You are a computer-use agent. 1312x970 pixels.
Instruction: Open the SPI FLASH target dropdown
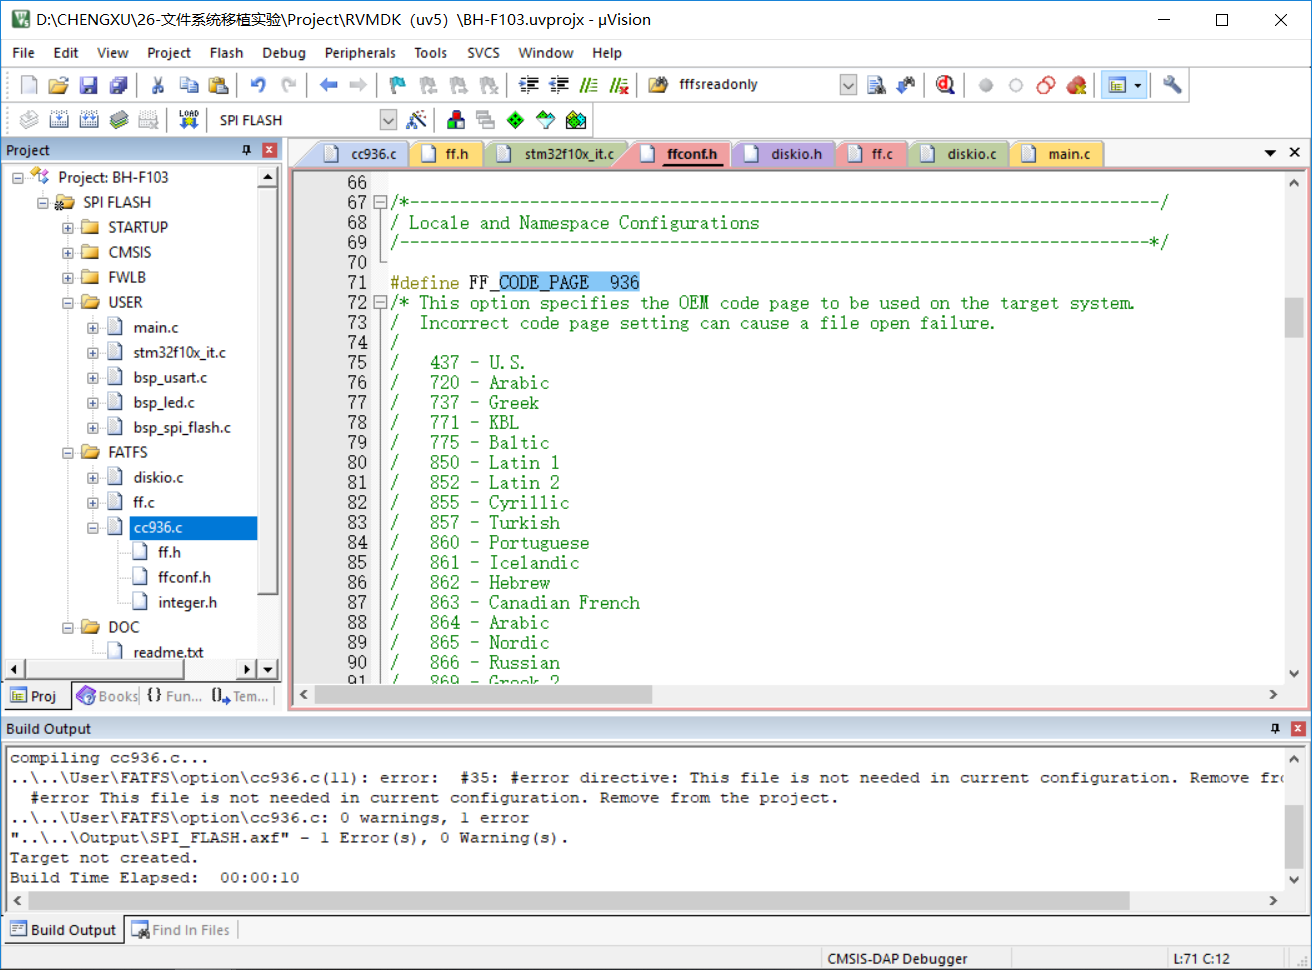point(388,120)
